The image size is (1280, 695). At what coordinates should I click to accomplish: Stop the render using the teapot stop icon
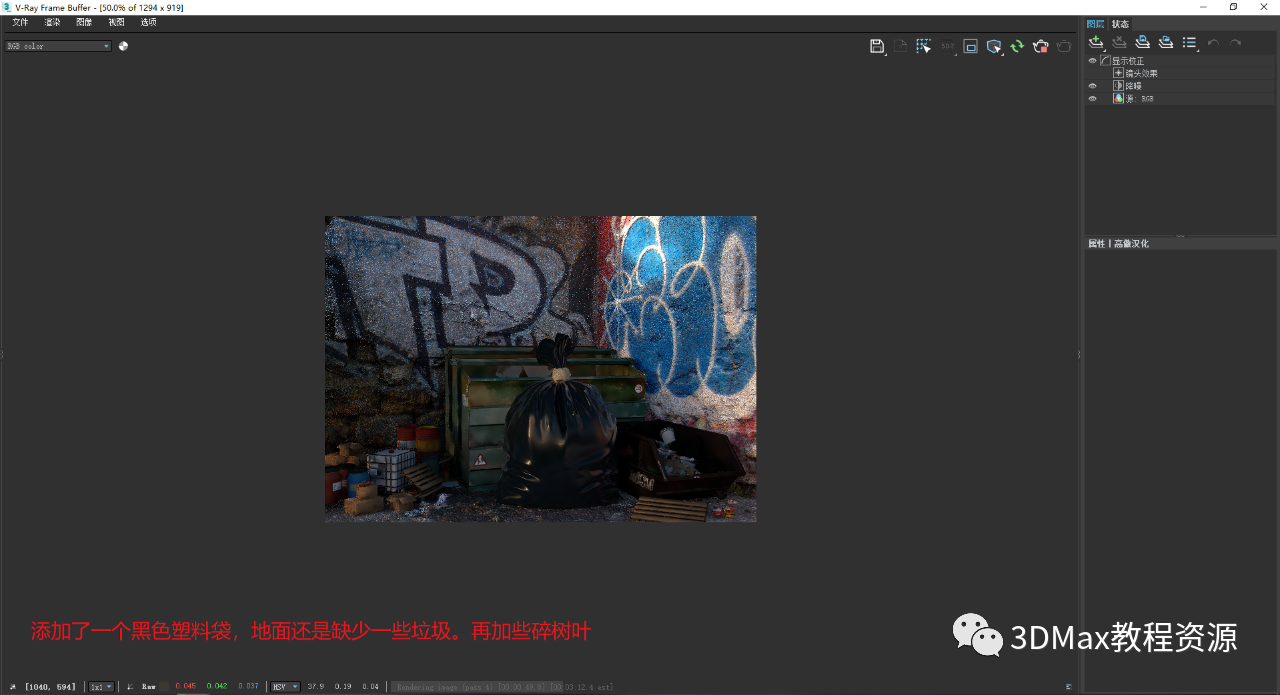click(x=1040, y=45)
